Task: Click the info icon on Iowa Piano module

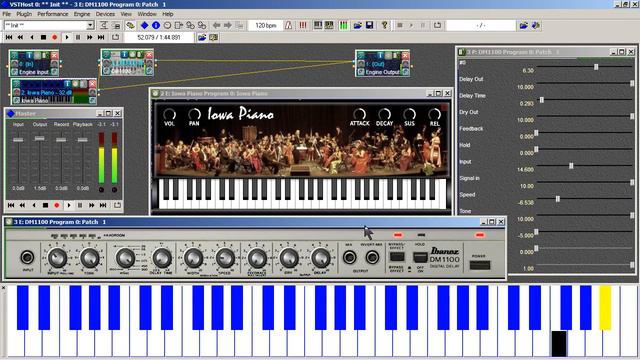Action: click(67, 84)
